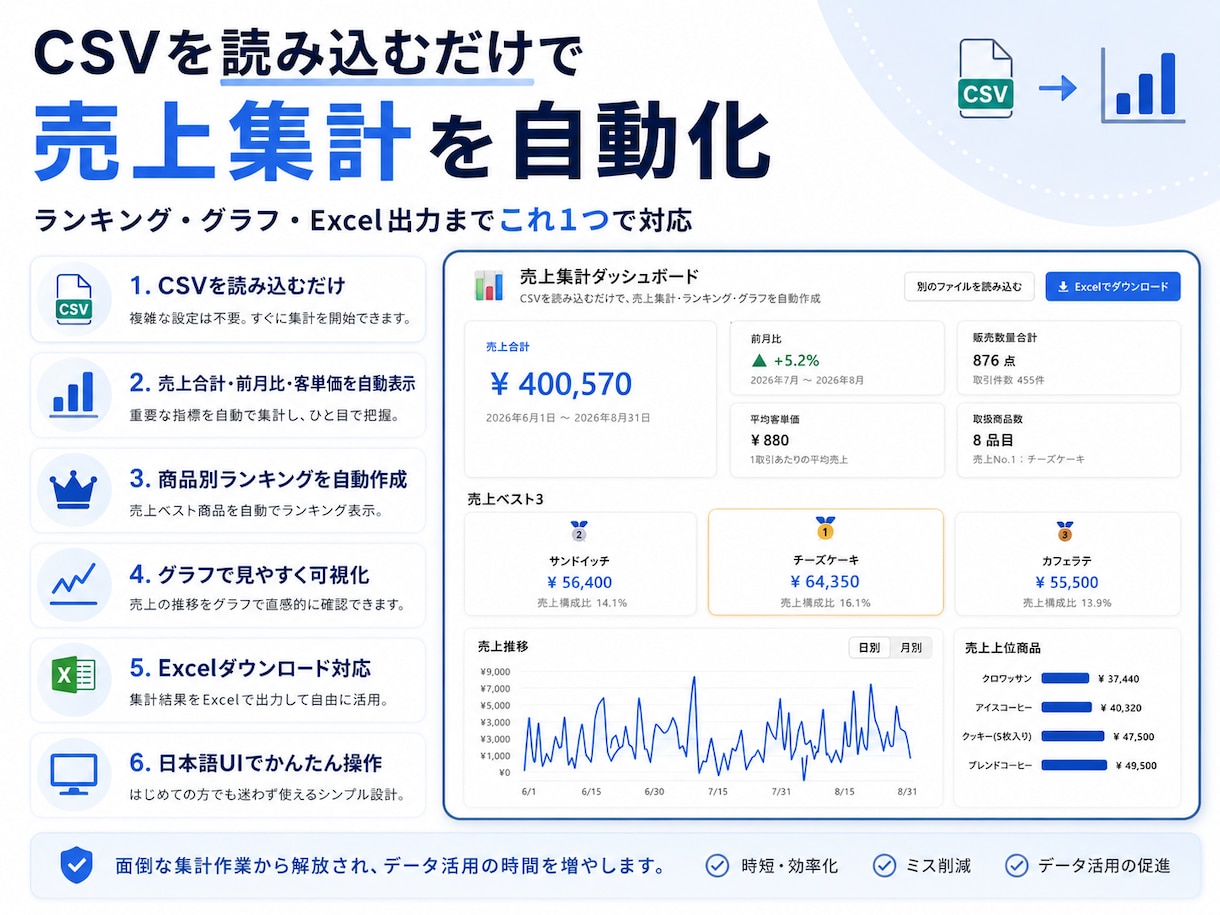The image size is (1220, 915).
Task: Click the dashboard bar-chart logo icon
Action: pos(489,285)
